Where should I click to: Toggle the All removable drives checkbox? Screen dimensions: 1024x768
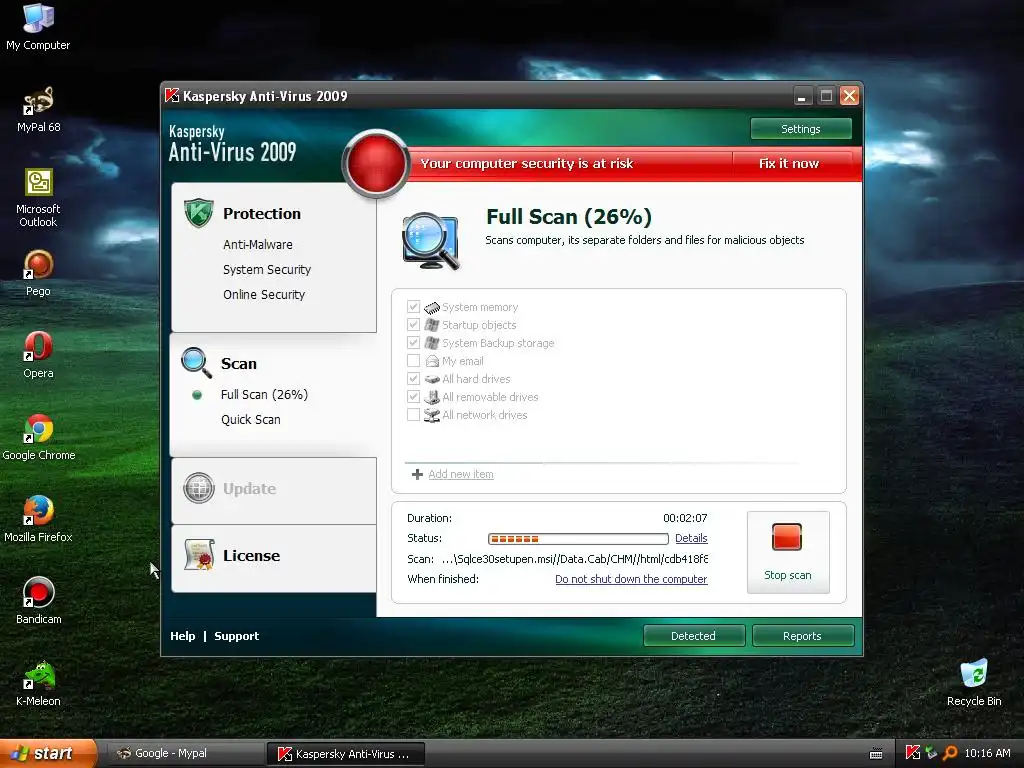click(x=413, y=396)
